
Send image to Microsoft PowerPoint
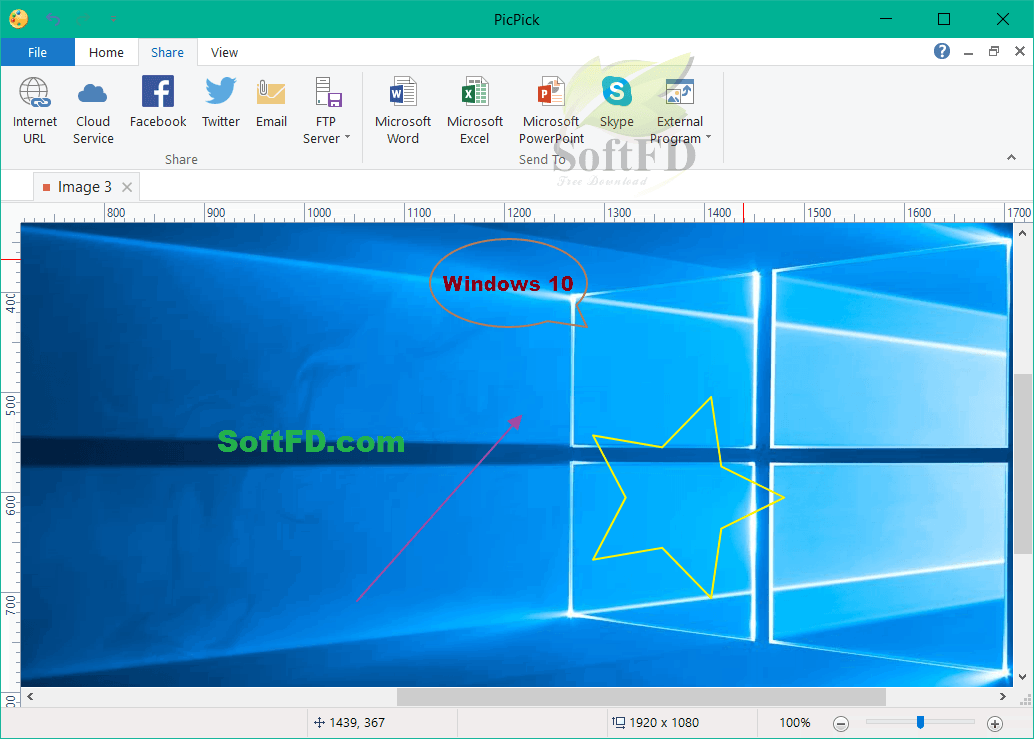pyautogui.click(x=551, y=110)
